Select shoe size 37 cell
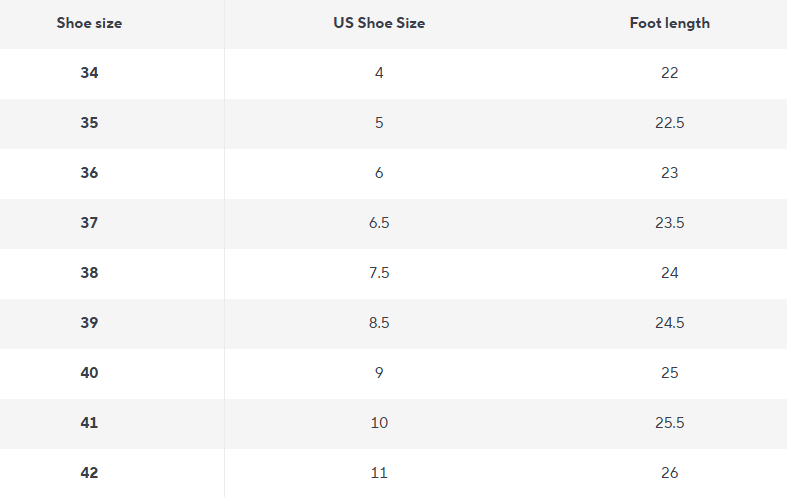Image resolution: width=787 pixels, height=497 pixels. (x=89, y=223)
